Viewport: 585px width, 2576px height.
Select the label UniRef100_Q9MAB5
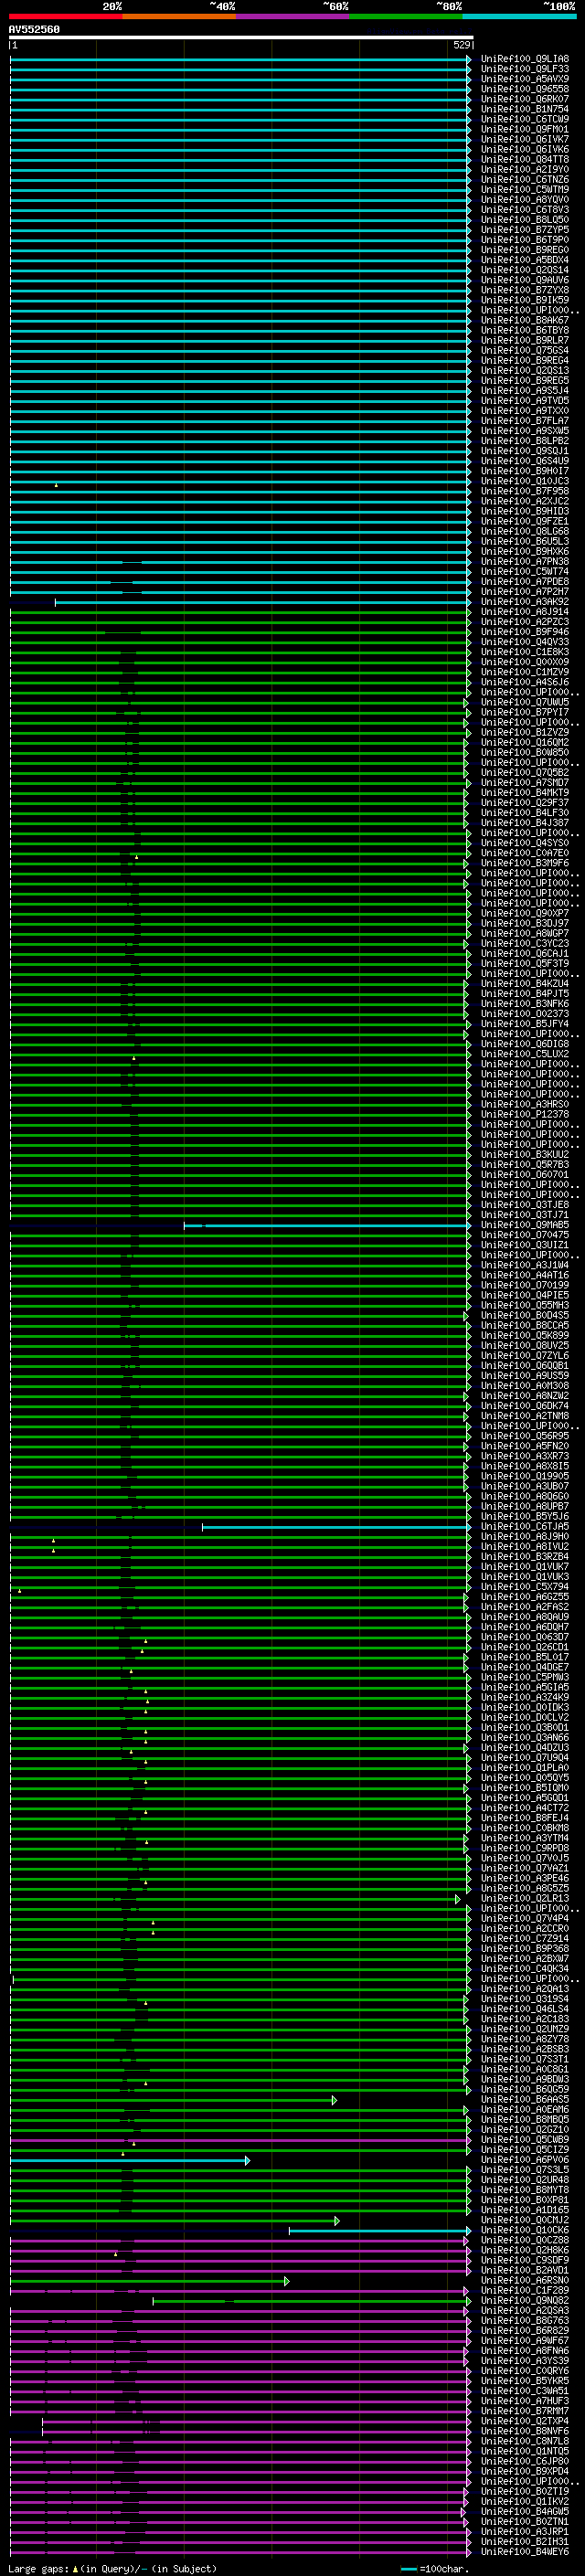[x=525, y=1225]
